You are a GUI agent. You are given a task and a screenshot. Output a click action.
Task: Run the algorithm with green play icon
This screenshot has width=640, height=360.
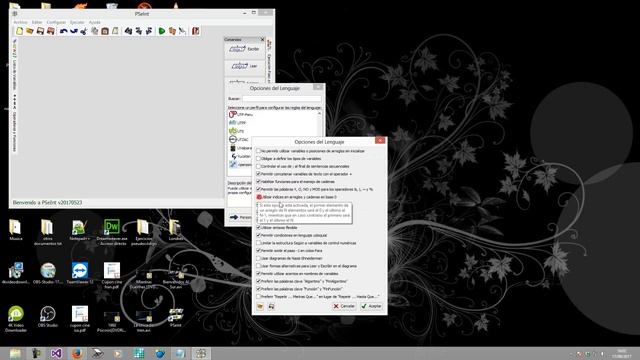162,31
